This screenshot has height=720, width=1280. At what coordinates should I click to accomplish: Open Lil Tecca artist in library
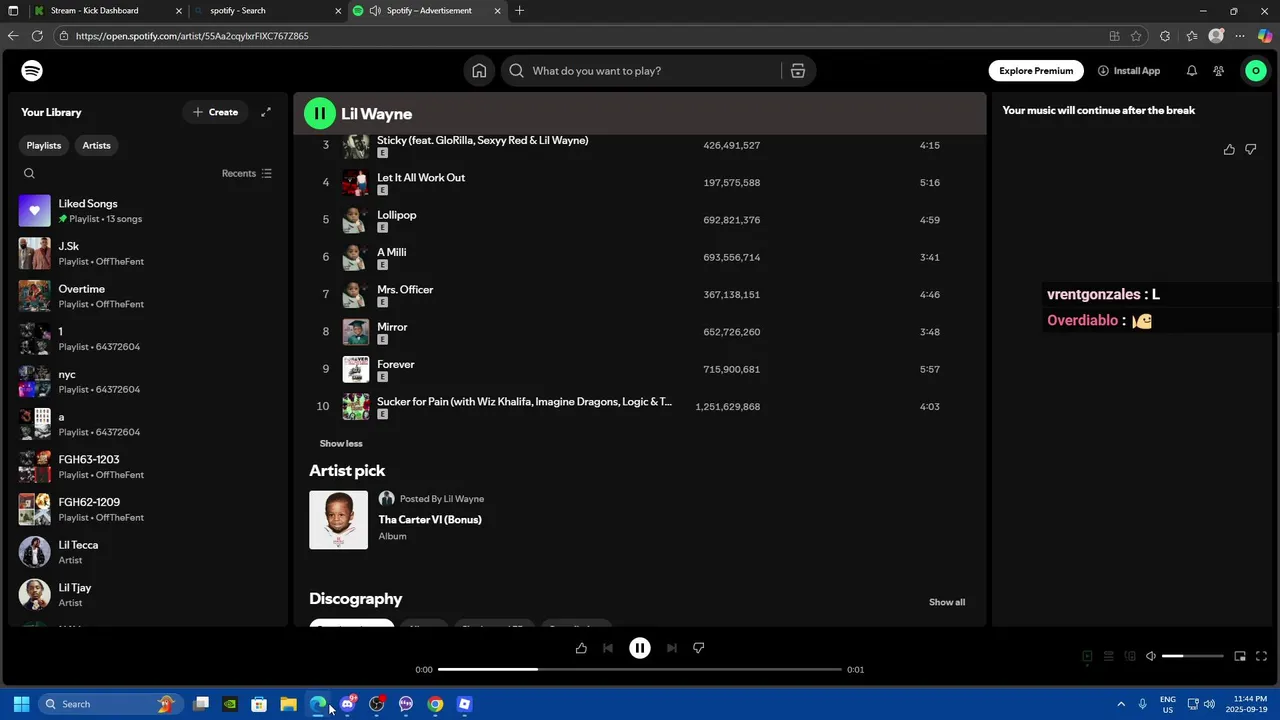click(148, 552)
